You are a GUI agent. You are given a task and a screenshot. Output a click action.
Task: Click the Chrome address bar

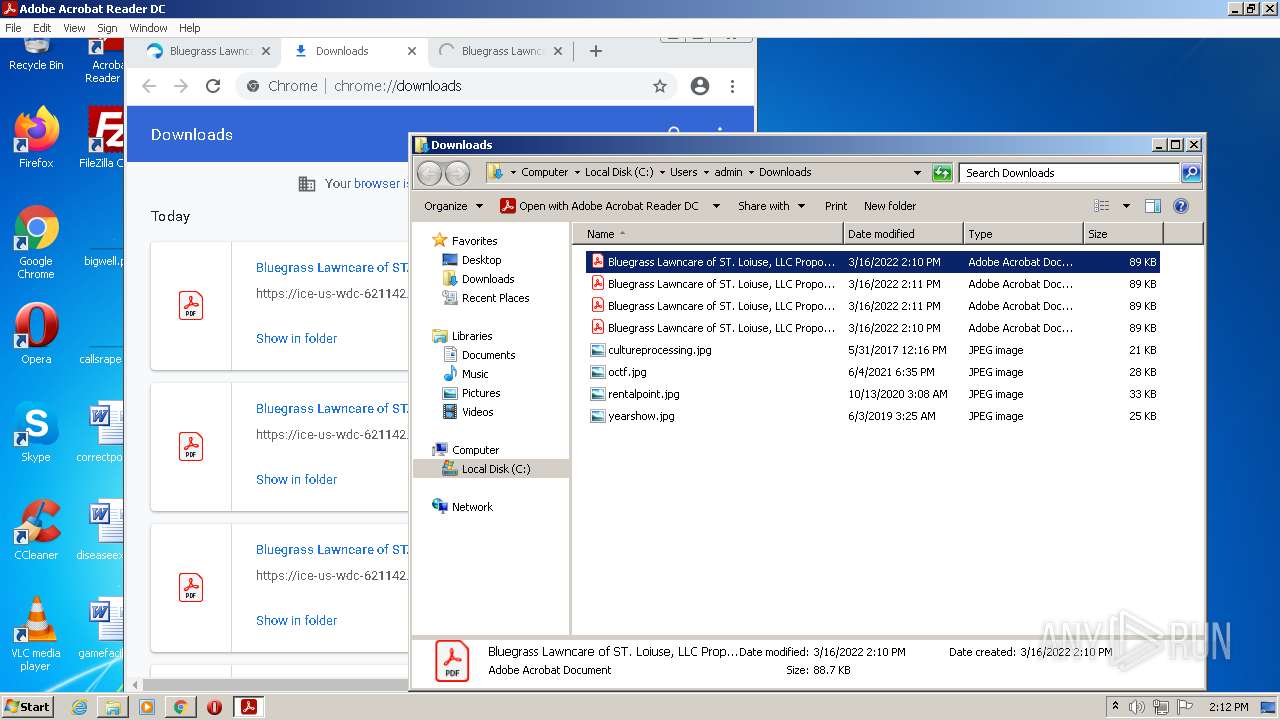click(x=455, y=86)
